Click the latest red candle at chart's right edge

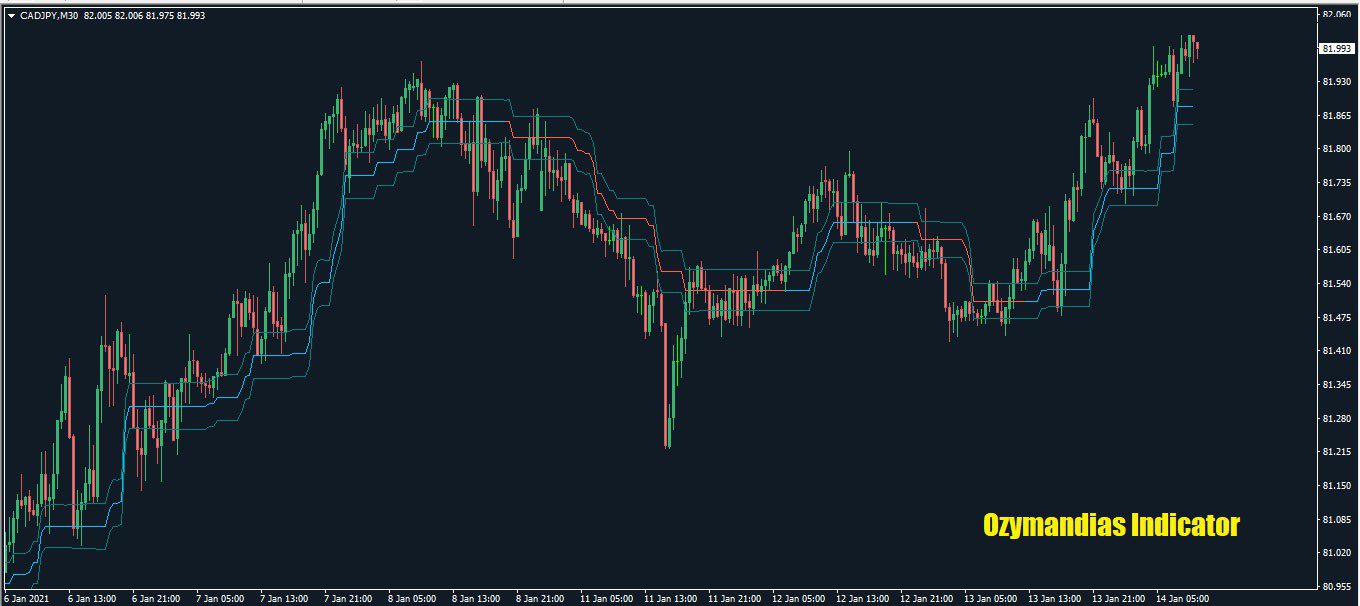[1197, 47]
